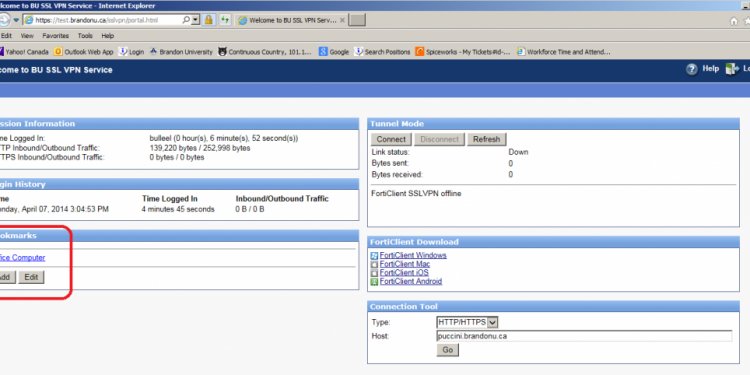Open the Tools menu
The image size is (750, 375).
85,36
